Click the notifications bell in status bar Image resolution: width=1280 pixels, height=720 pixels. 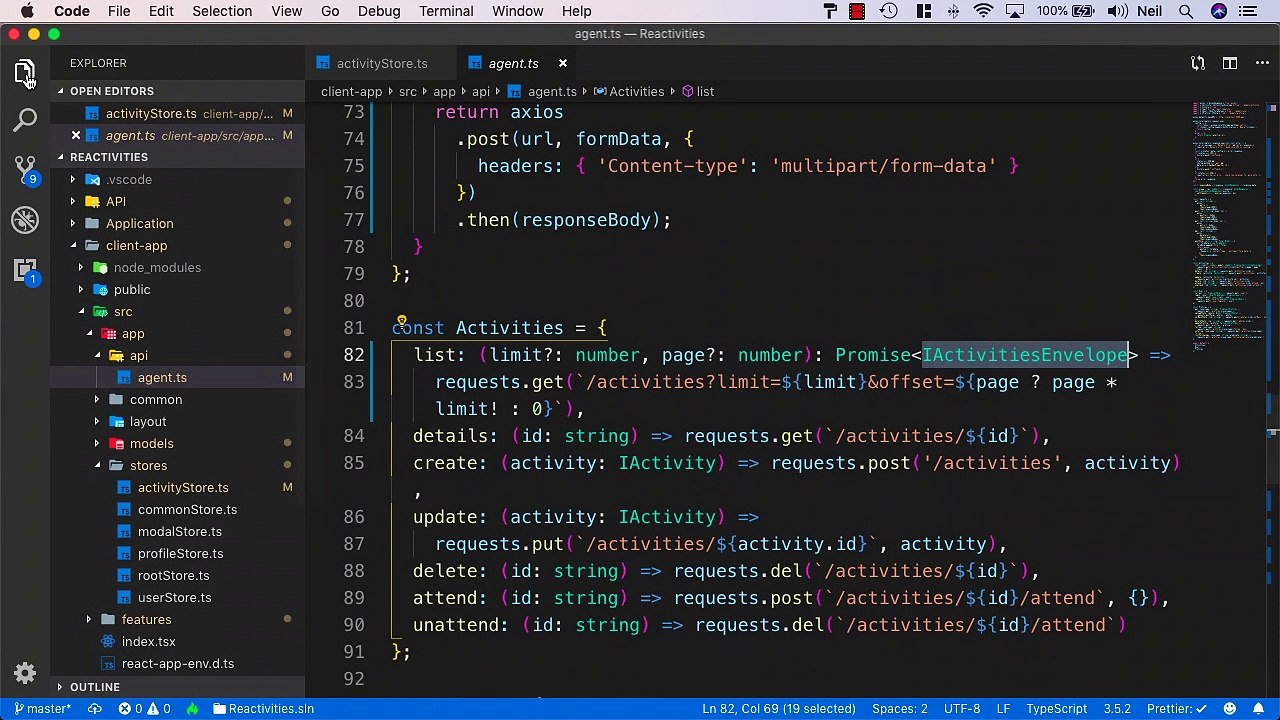point(1258,708)
